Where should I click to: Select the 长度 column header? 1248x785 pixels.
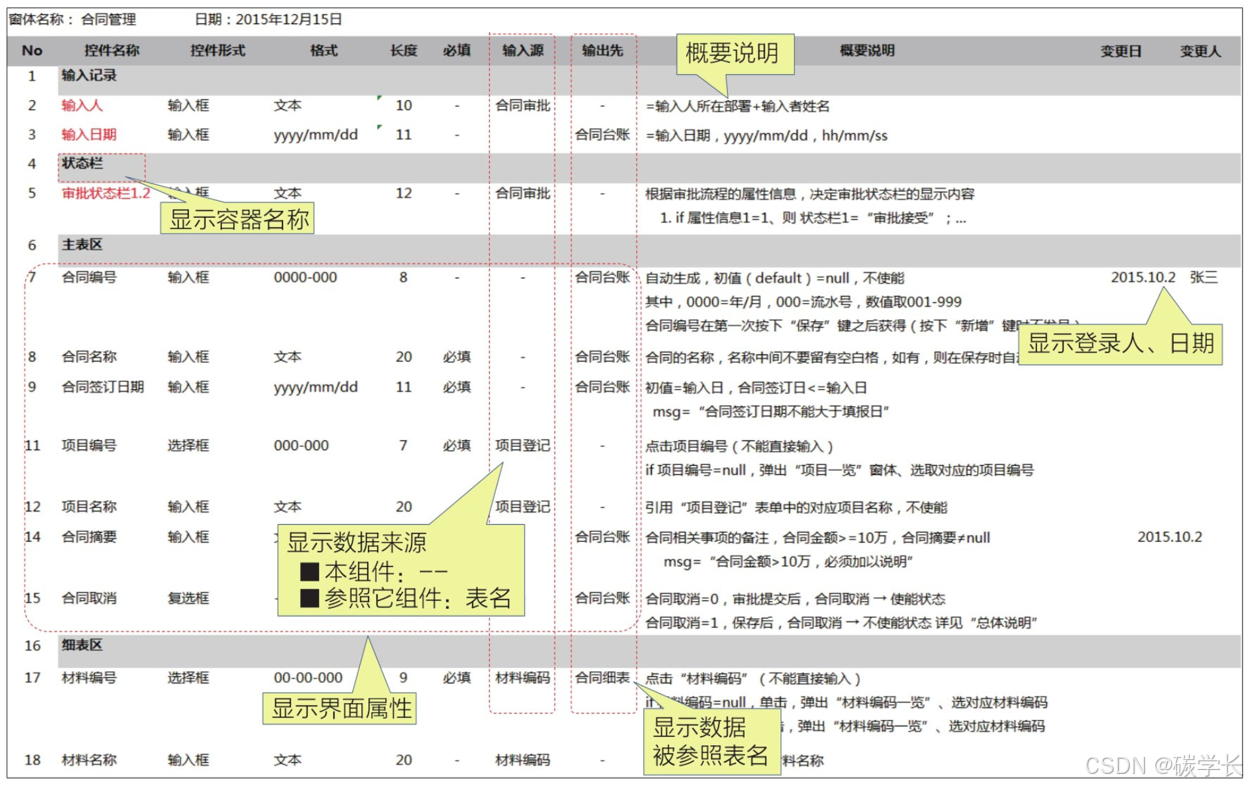(403, 50)
